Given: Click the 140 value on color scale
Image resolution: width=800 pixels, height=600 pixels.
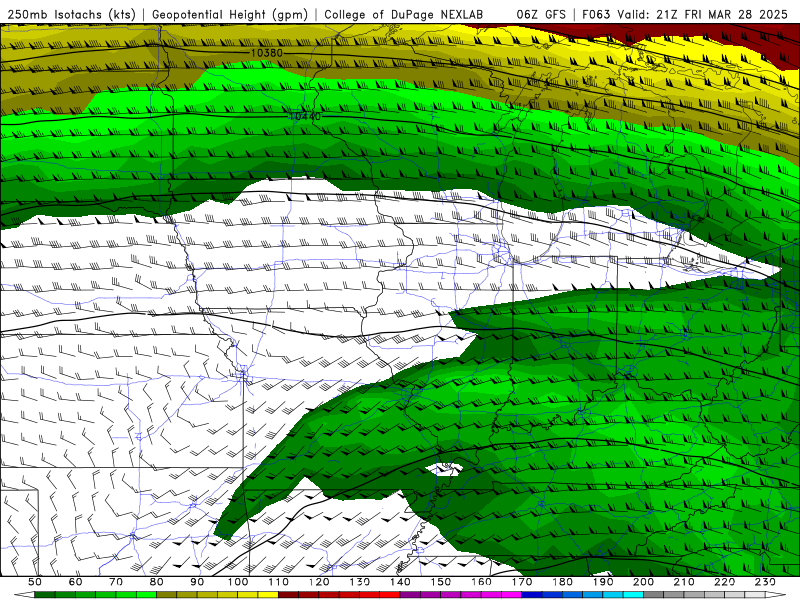Looking at the screenshot, I should (x=400, y=582).
